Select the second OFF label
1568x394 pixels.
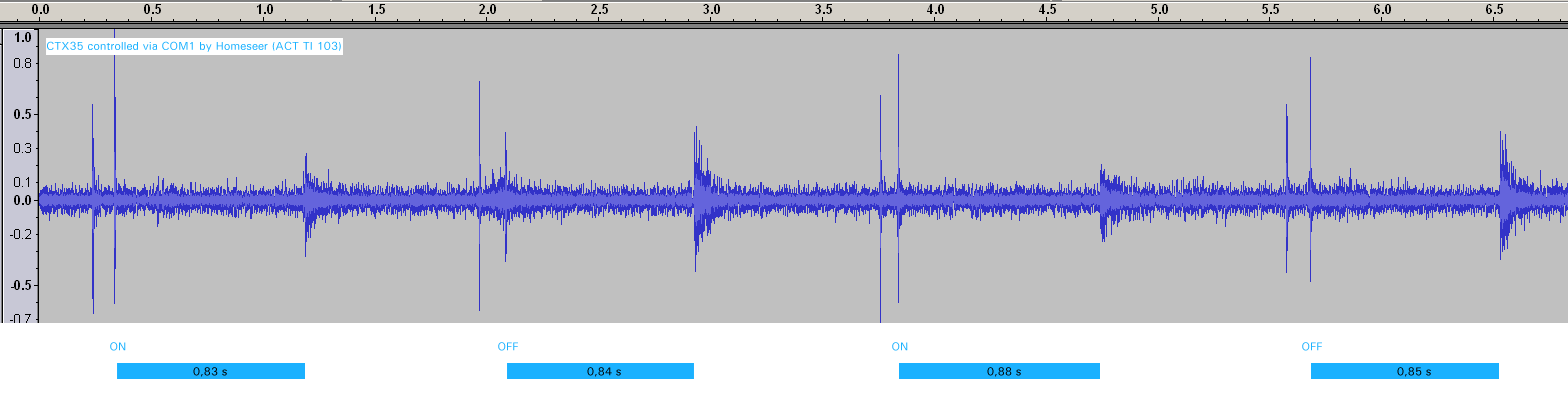(1312, 347)
